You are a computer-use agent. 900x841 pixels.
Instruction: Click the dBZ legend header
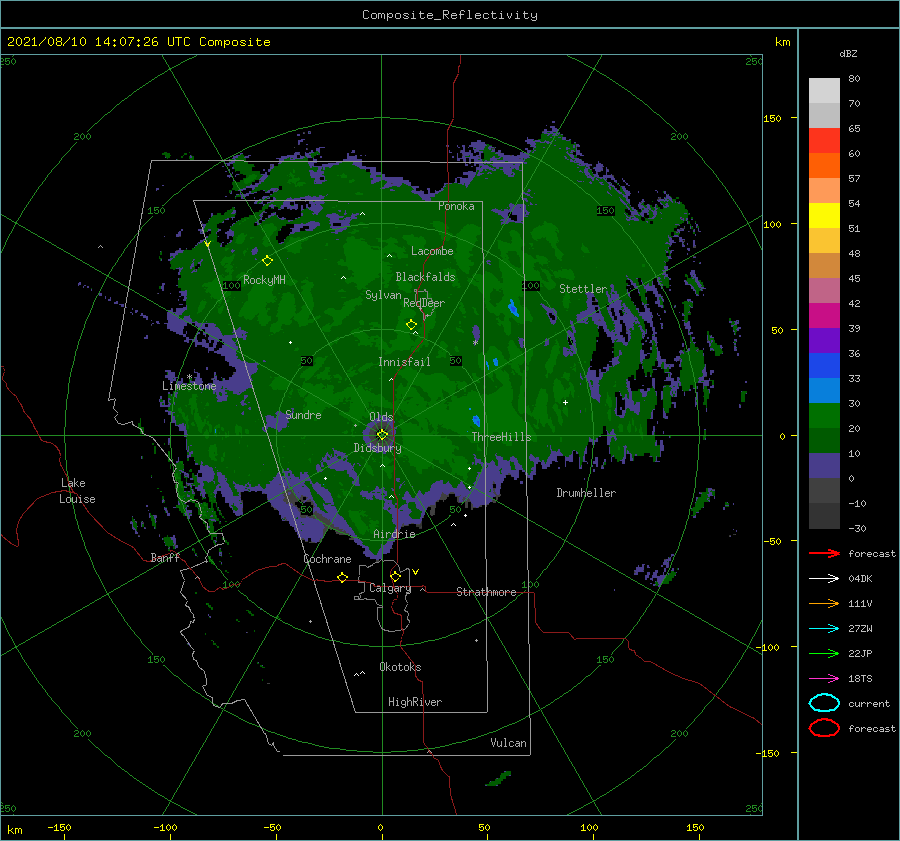[848, 53]
